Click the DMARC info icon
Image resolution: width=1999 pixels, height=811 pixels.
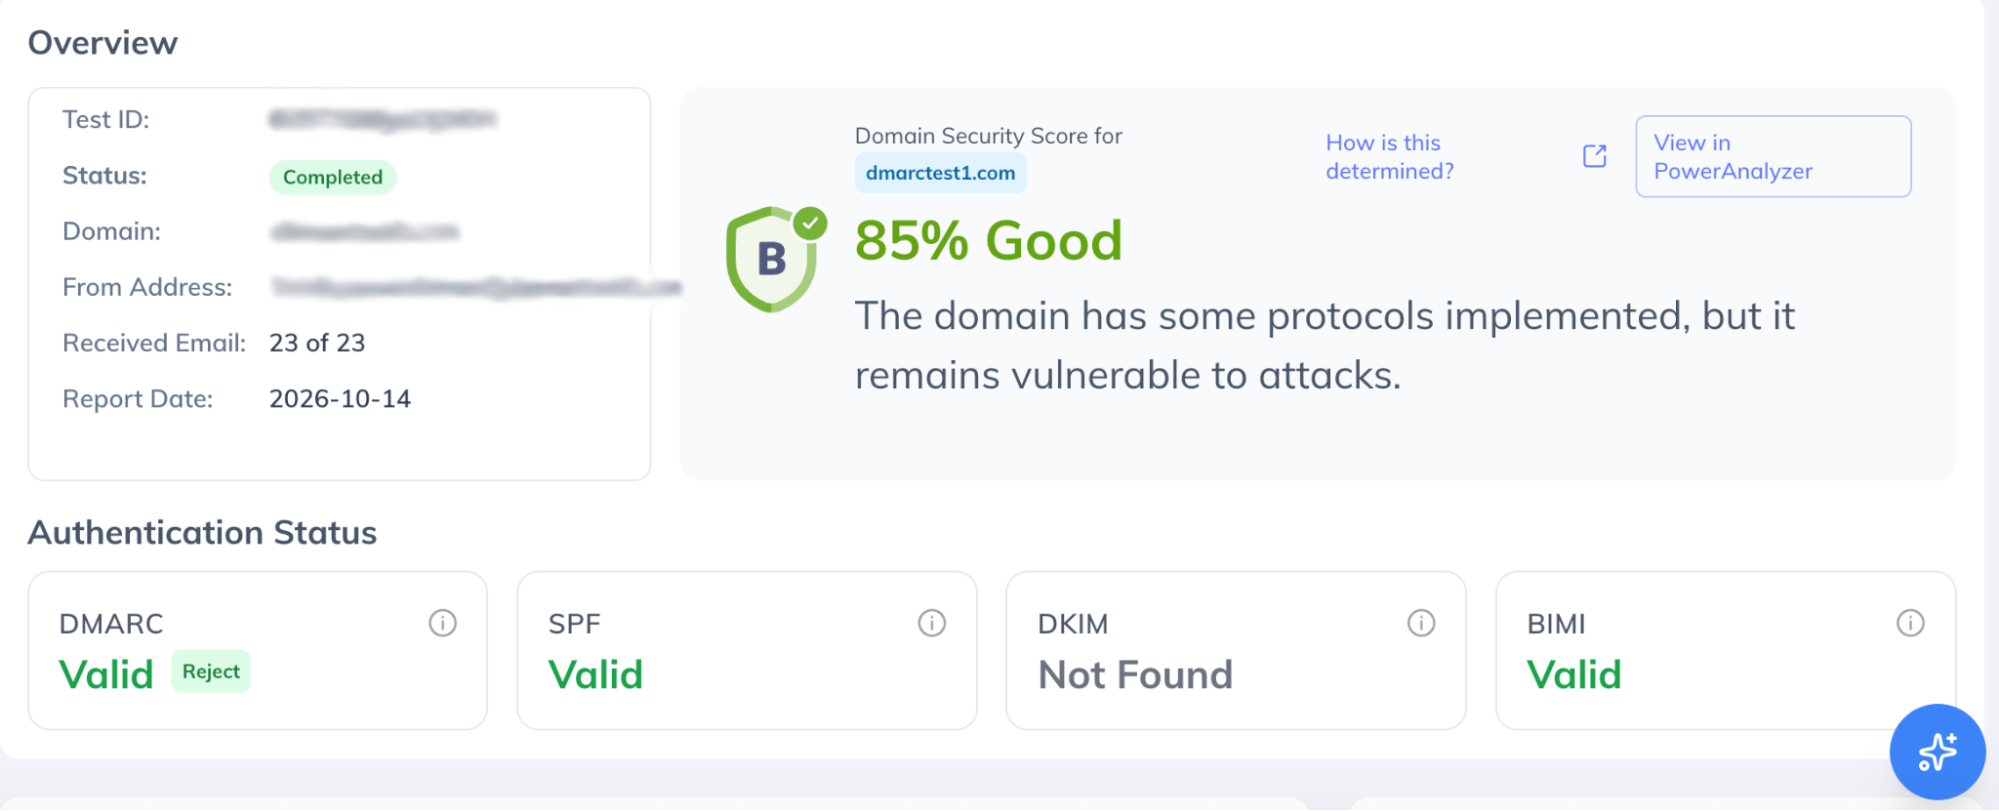point(442,623)
